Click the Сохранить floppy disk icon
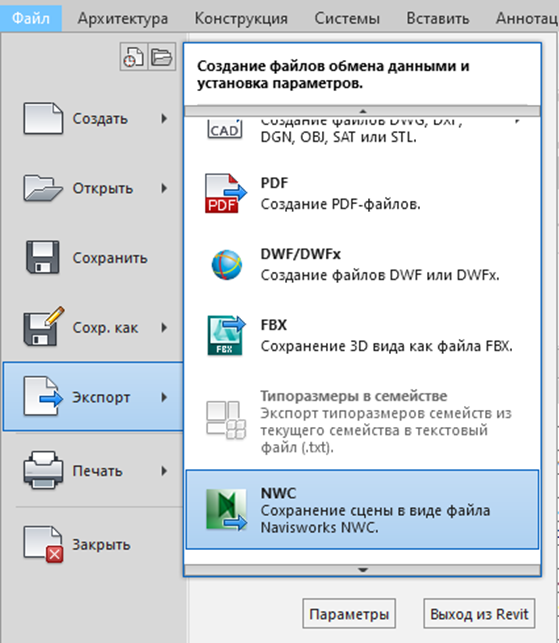The height and width of the screenshot is (643, 559). coord(43,258)
